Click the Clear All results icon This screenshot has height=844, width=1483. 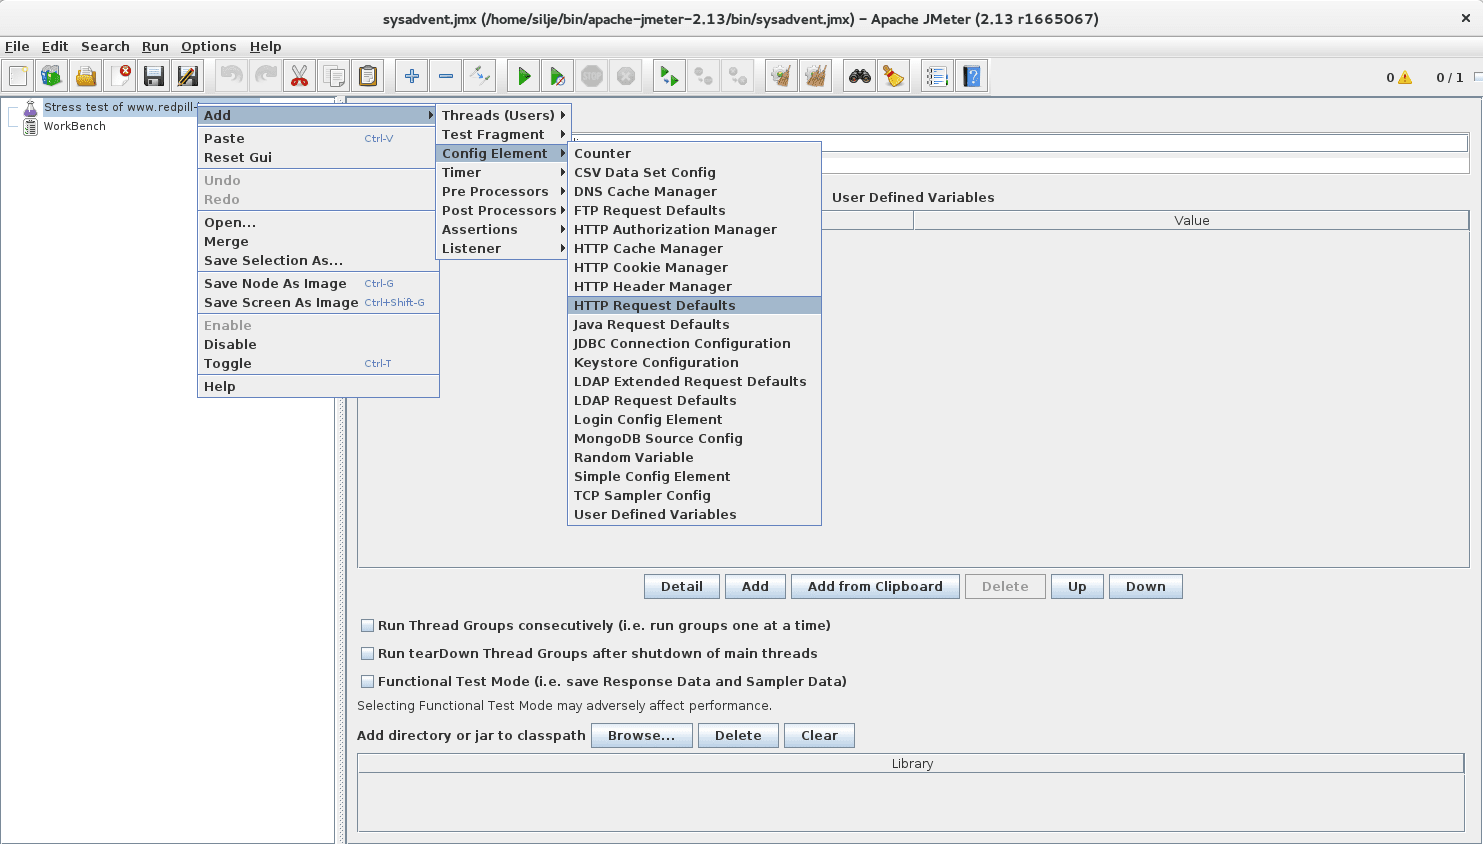(816, 76)
